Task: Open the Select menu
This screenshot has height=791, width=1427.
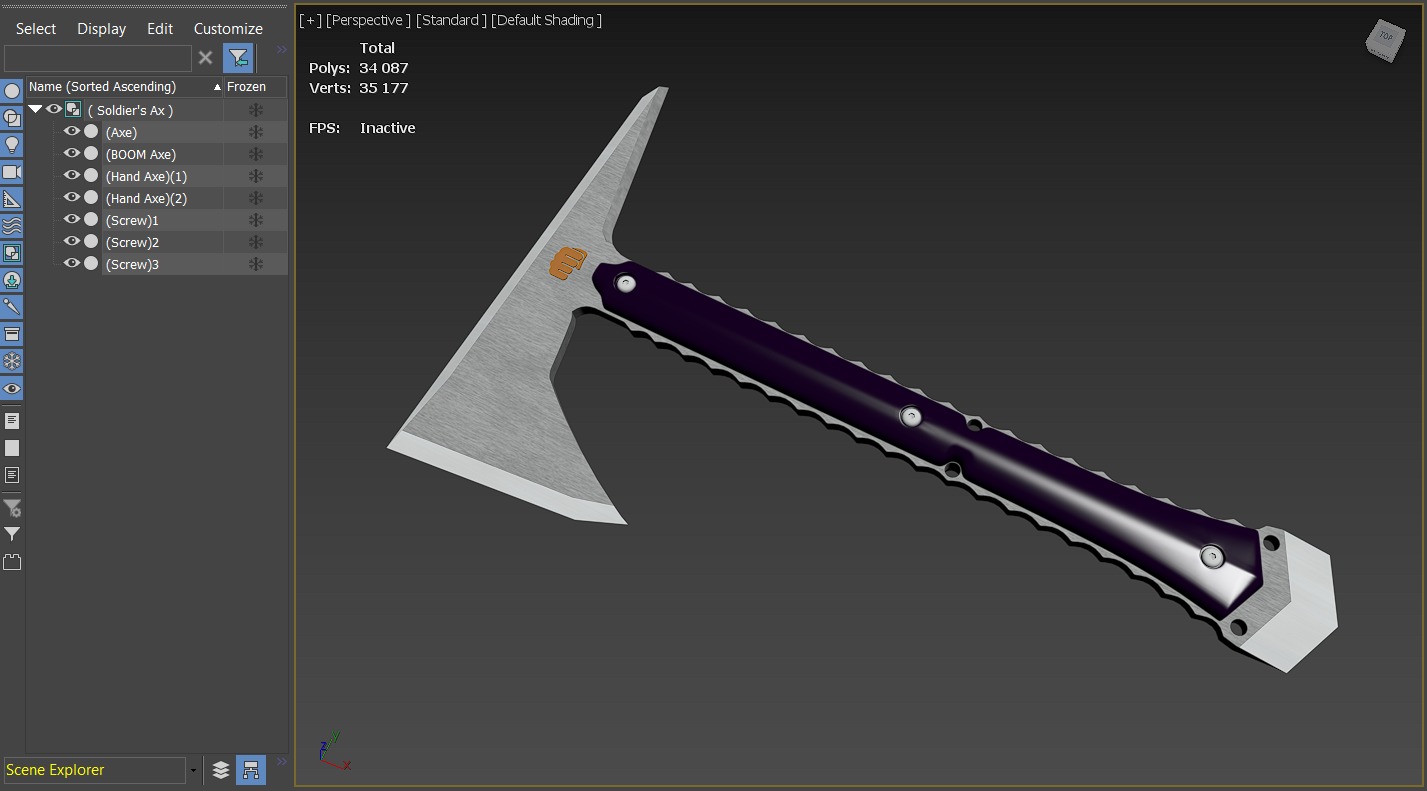Action: point(36,29)
